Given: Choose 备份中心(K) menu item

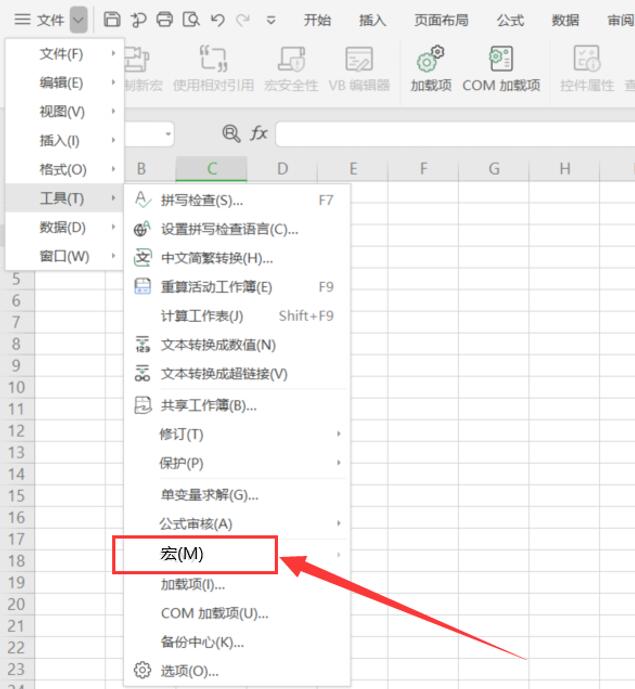Looking at the screenshot, I should (237, 642).
